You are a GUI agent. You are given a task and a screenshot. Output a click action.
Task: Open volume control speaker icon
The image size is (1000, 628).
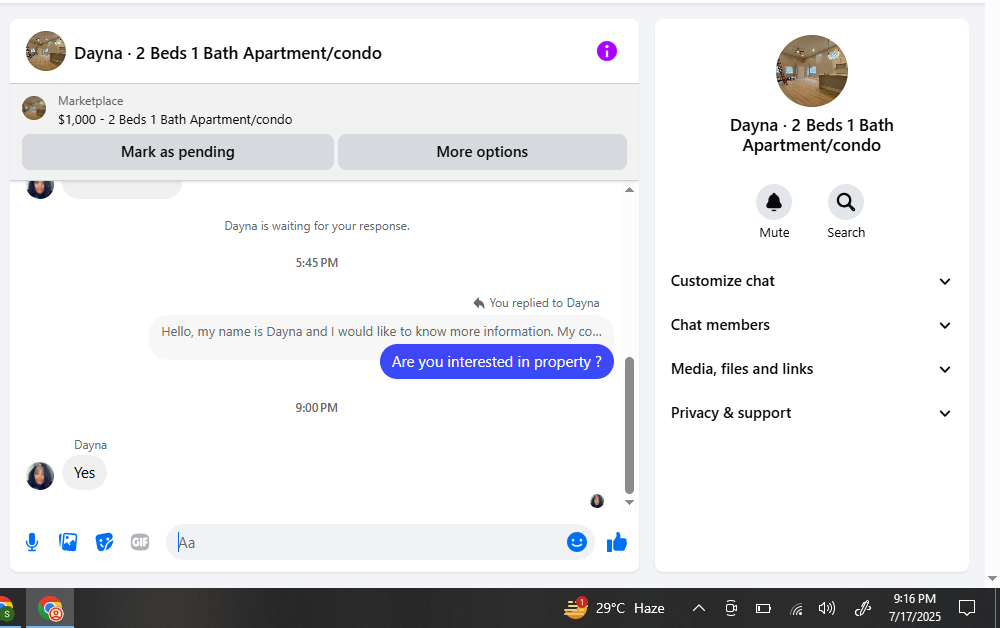coord(827,608)
